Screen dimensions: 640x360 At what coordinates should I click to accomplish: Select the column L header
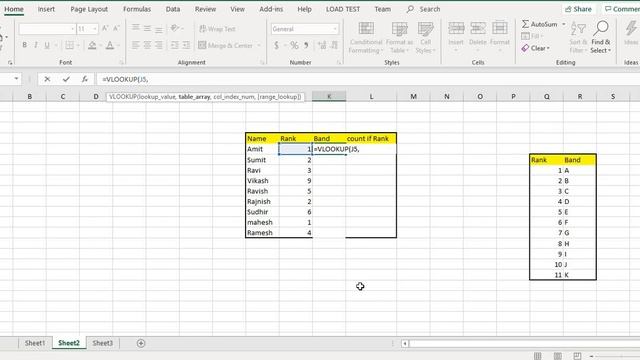coord(371,97)
